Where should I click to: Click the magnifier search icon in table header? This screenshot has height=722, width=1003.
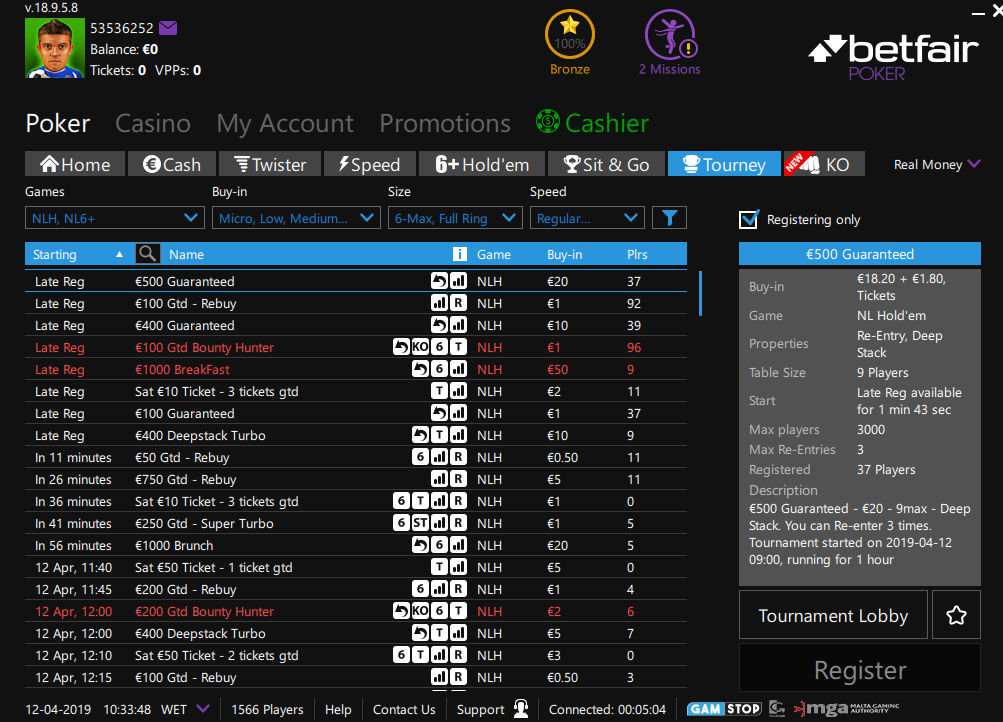[x=146, y=254]
